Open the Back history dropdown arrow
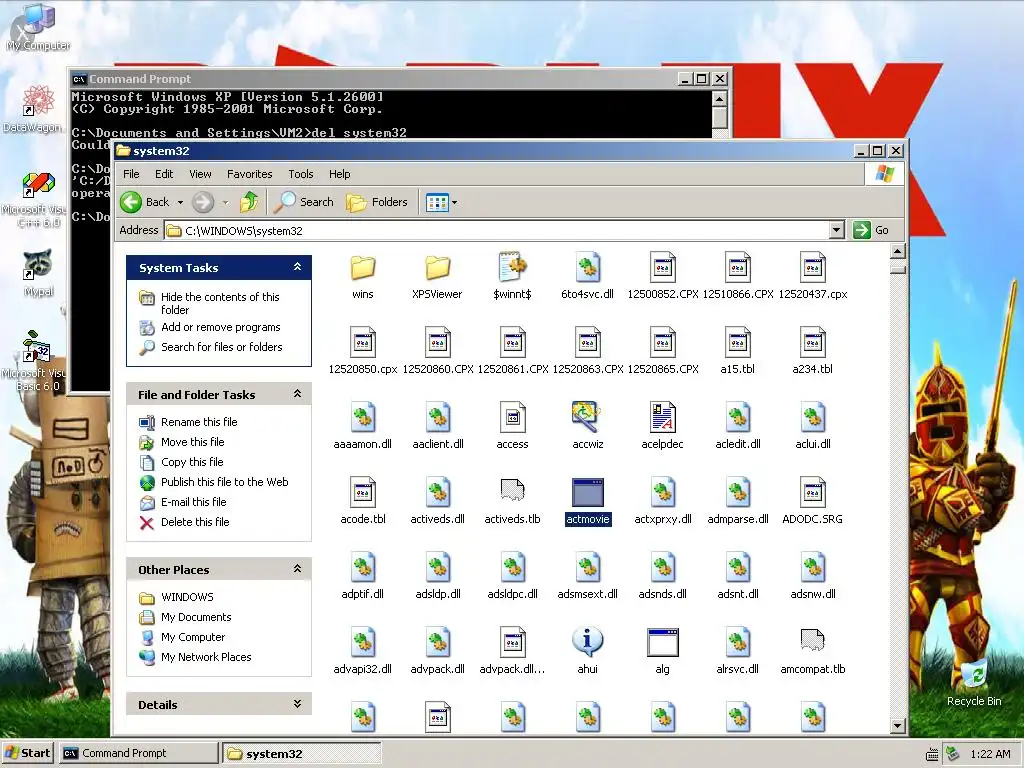The height and width of the screenshot is (768, 1024). pos(180,202)
